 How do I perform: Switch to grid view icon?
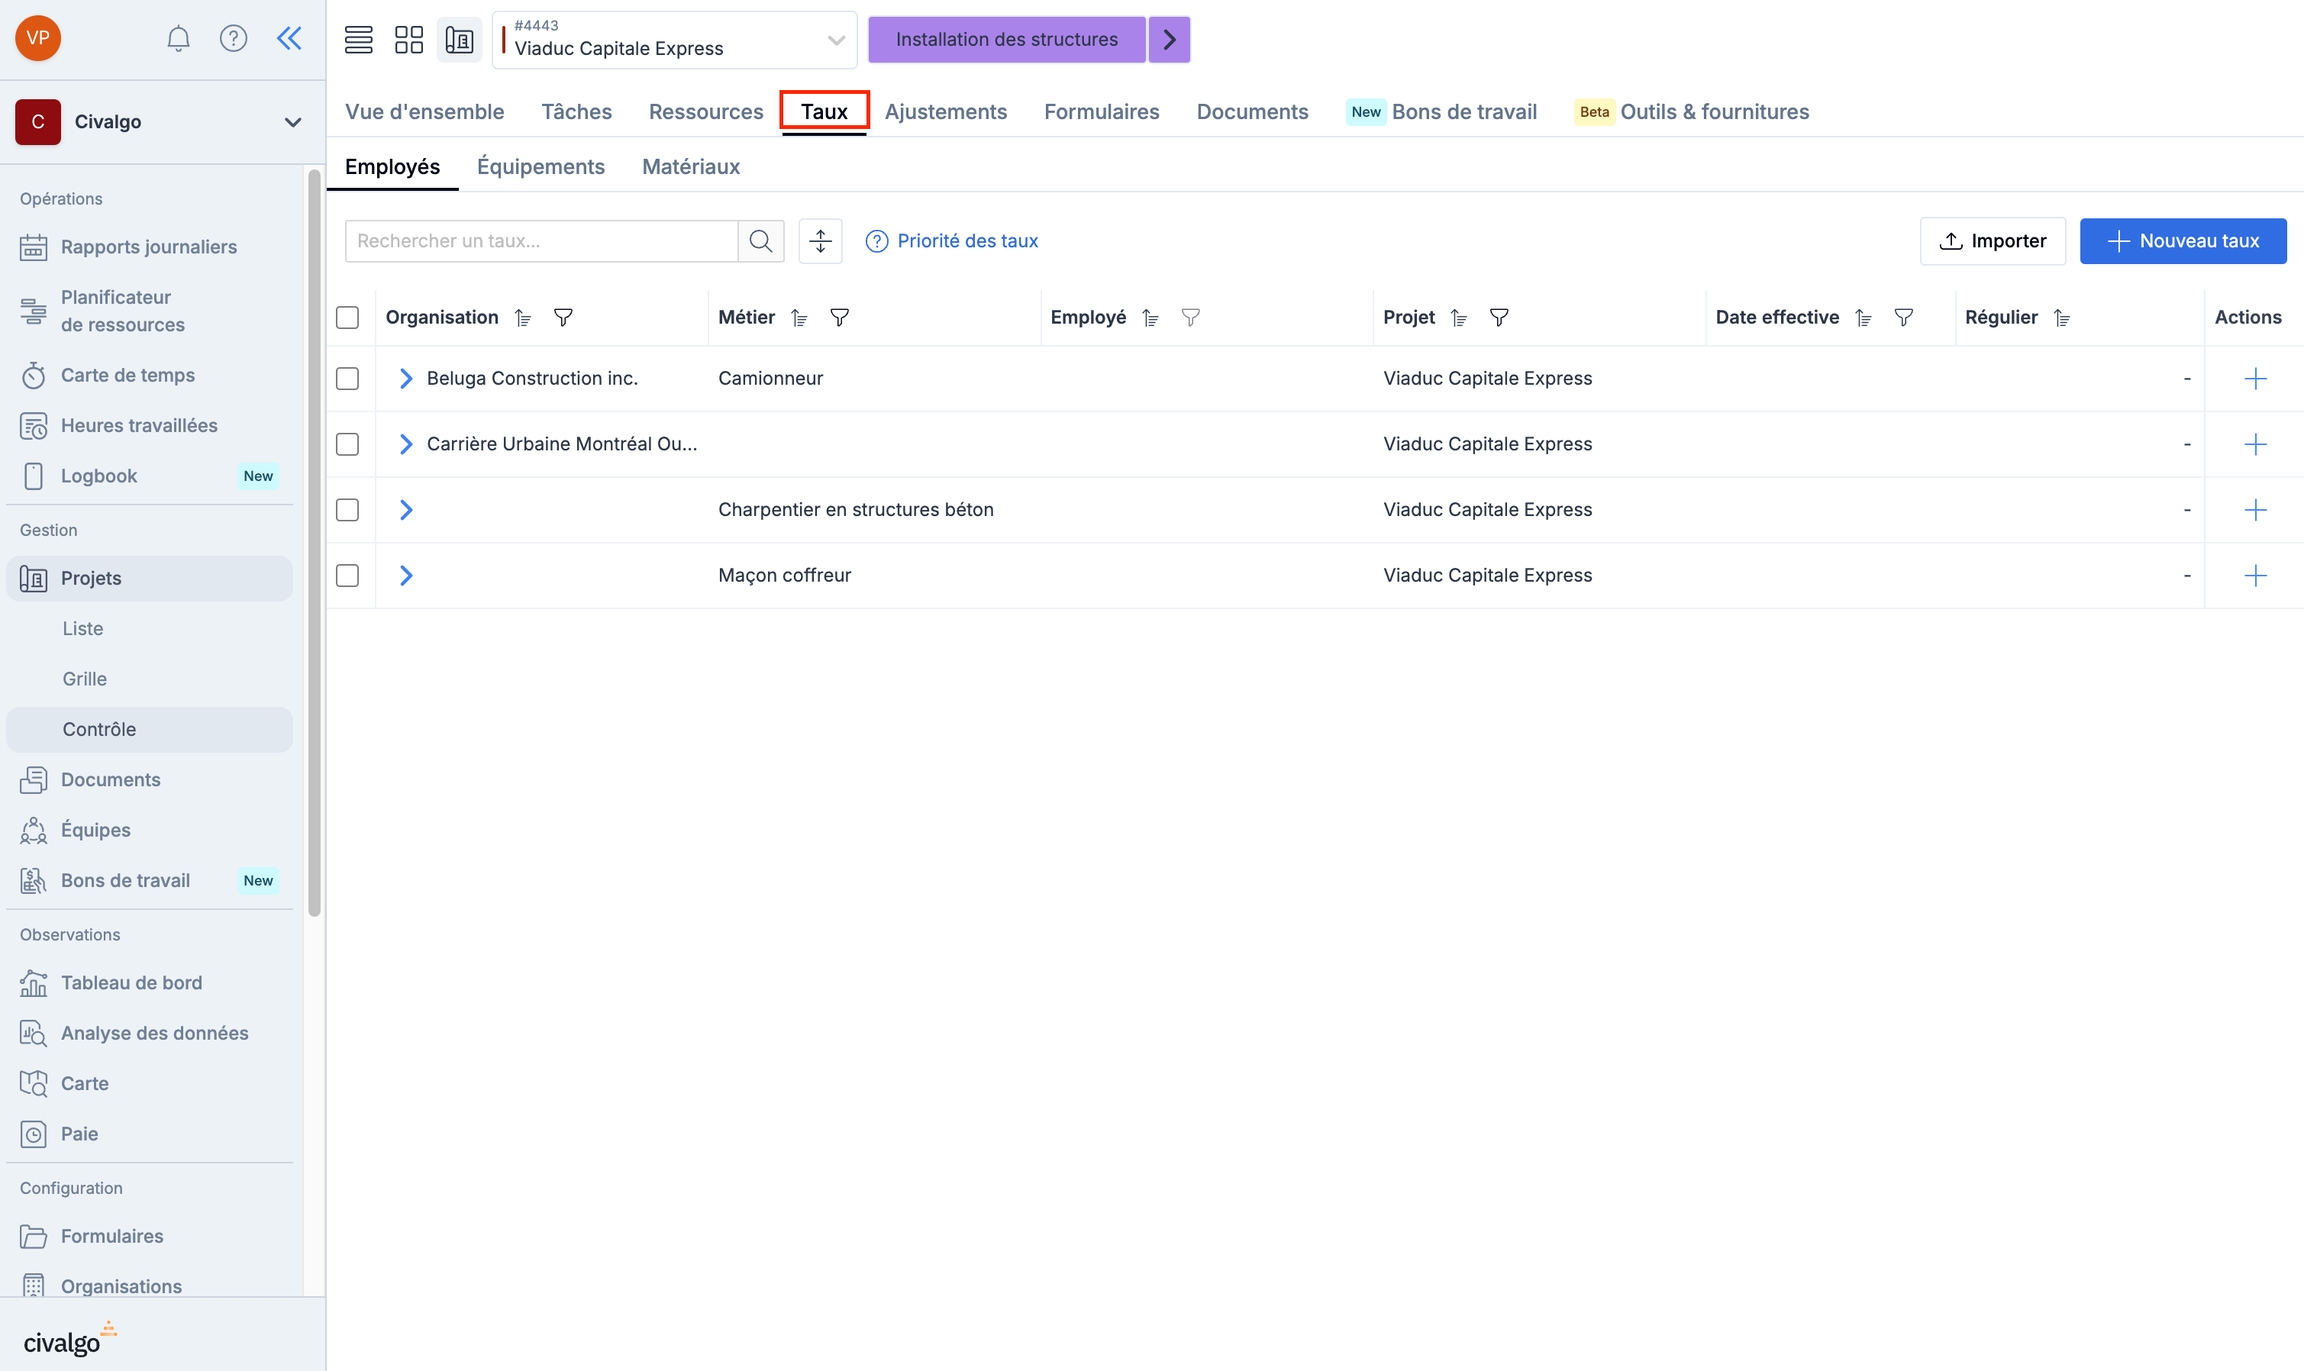[409, 40]
